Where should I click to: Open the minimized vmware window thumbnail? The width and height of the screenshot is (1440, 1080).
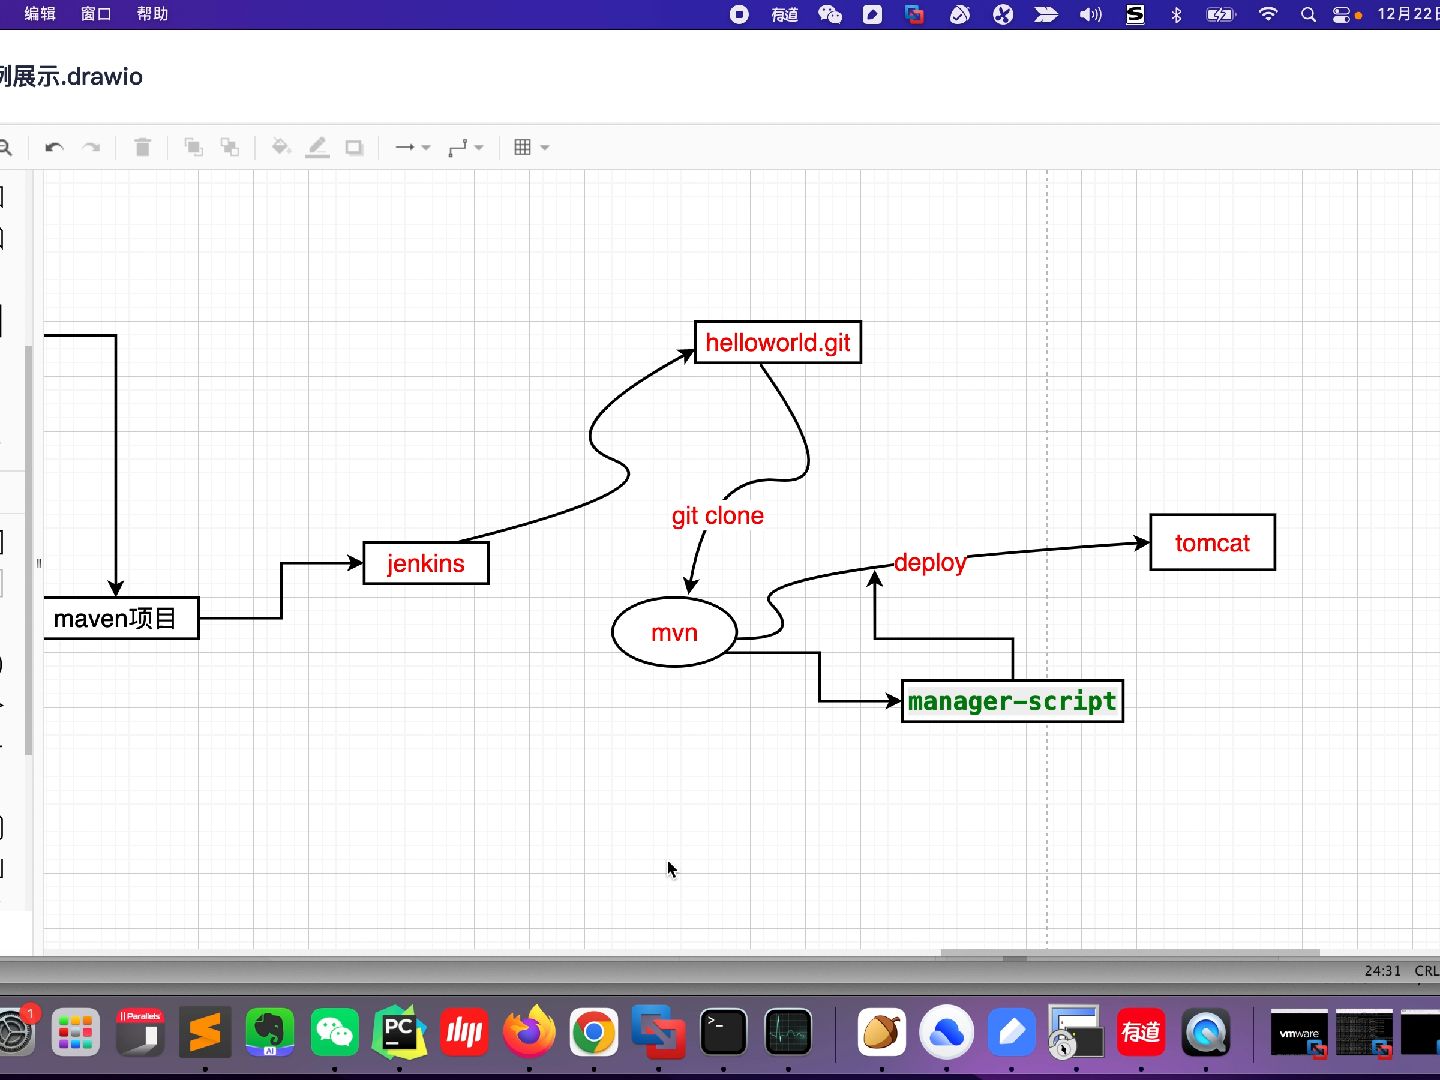1299,1033
